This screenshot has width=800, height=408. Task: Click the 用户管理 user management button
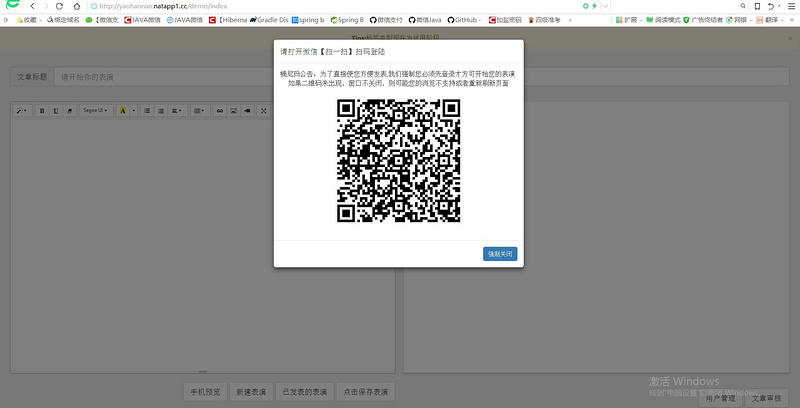[x=720, y=398]
